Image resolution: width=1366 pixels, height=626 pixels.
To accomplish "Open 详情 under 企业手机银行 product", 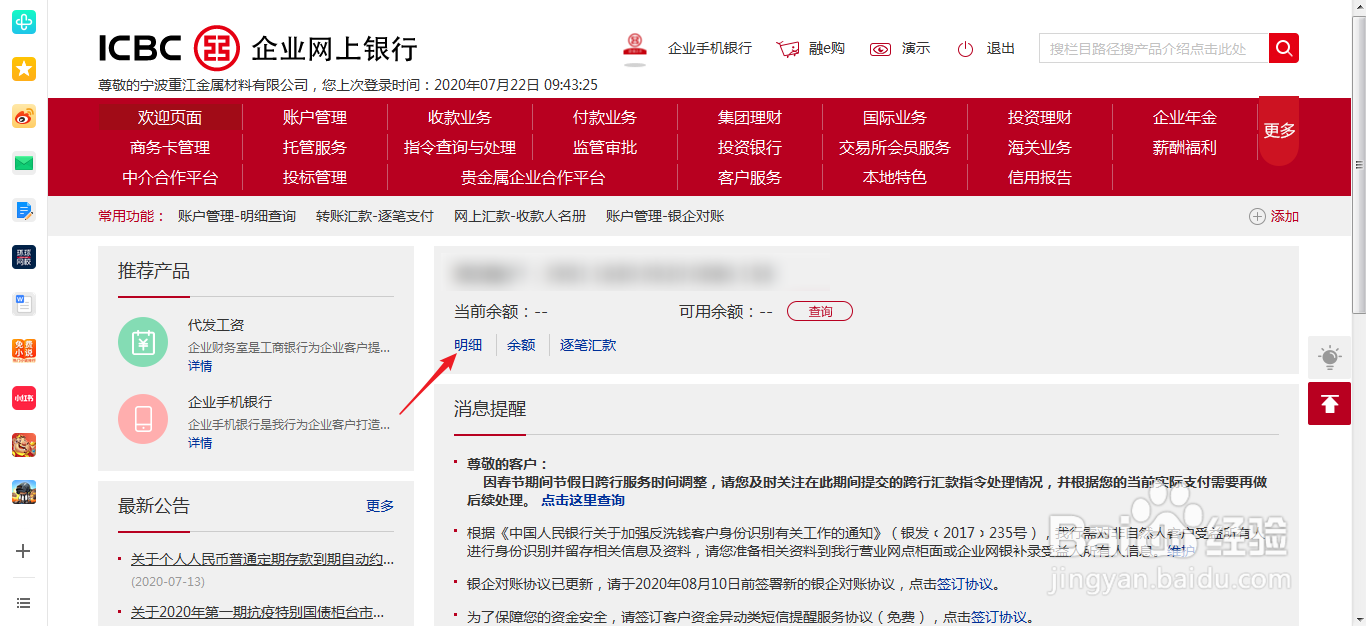I will click(200, 443).
